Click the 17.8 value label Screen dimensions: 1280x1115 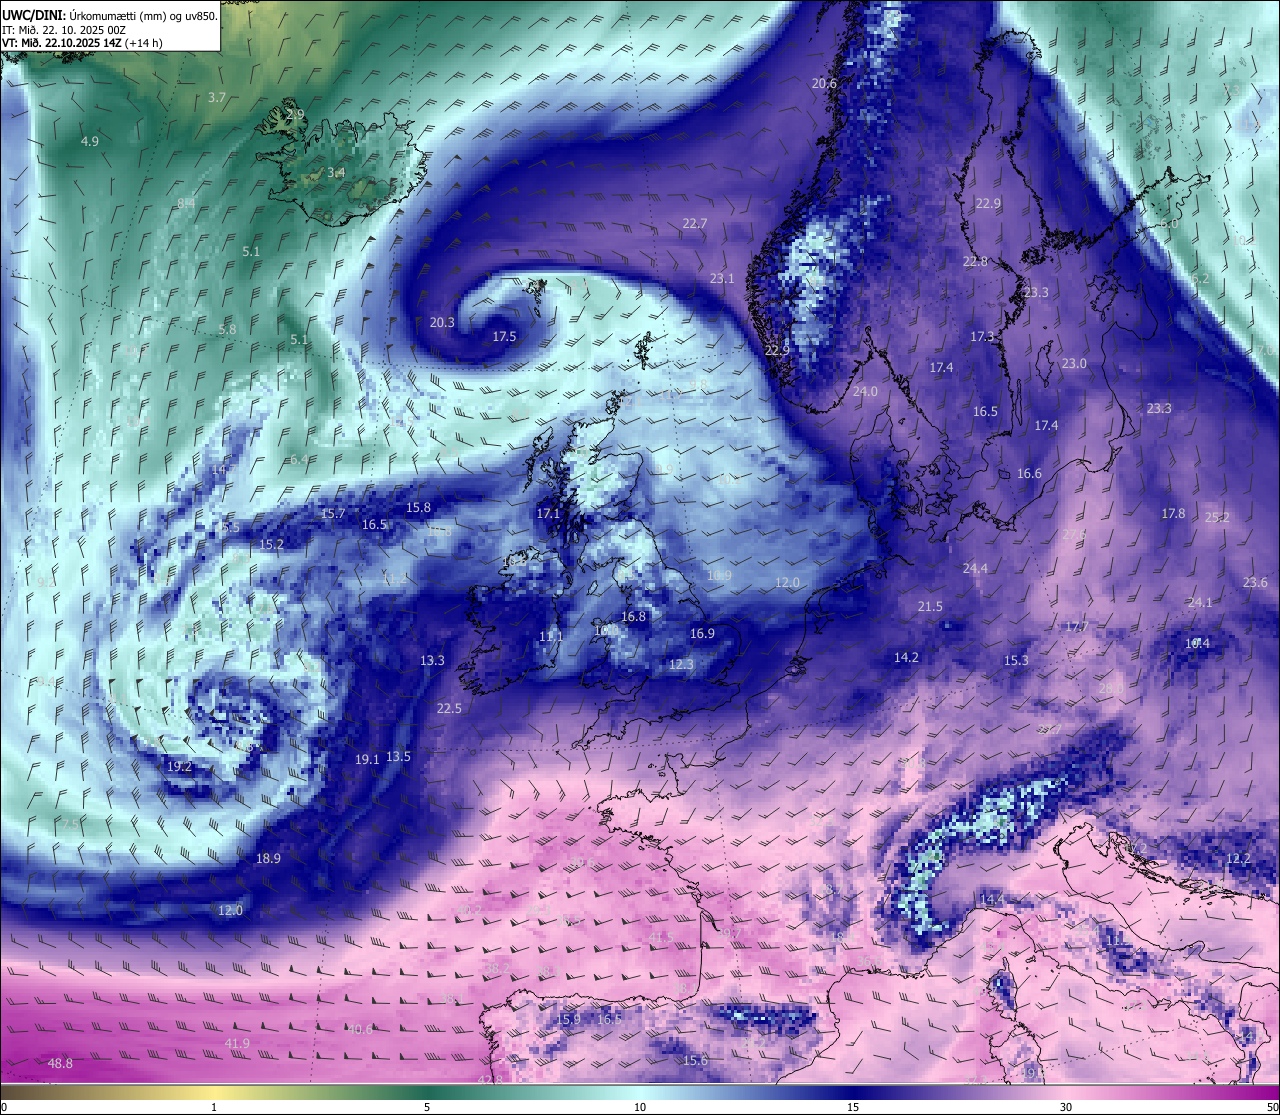tap(1173, 514)
